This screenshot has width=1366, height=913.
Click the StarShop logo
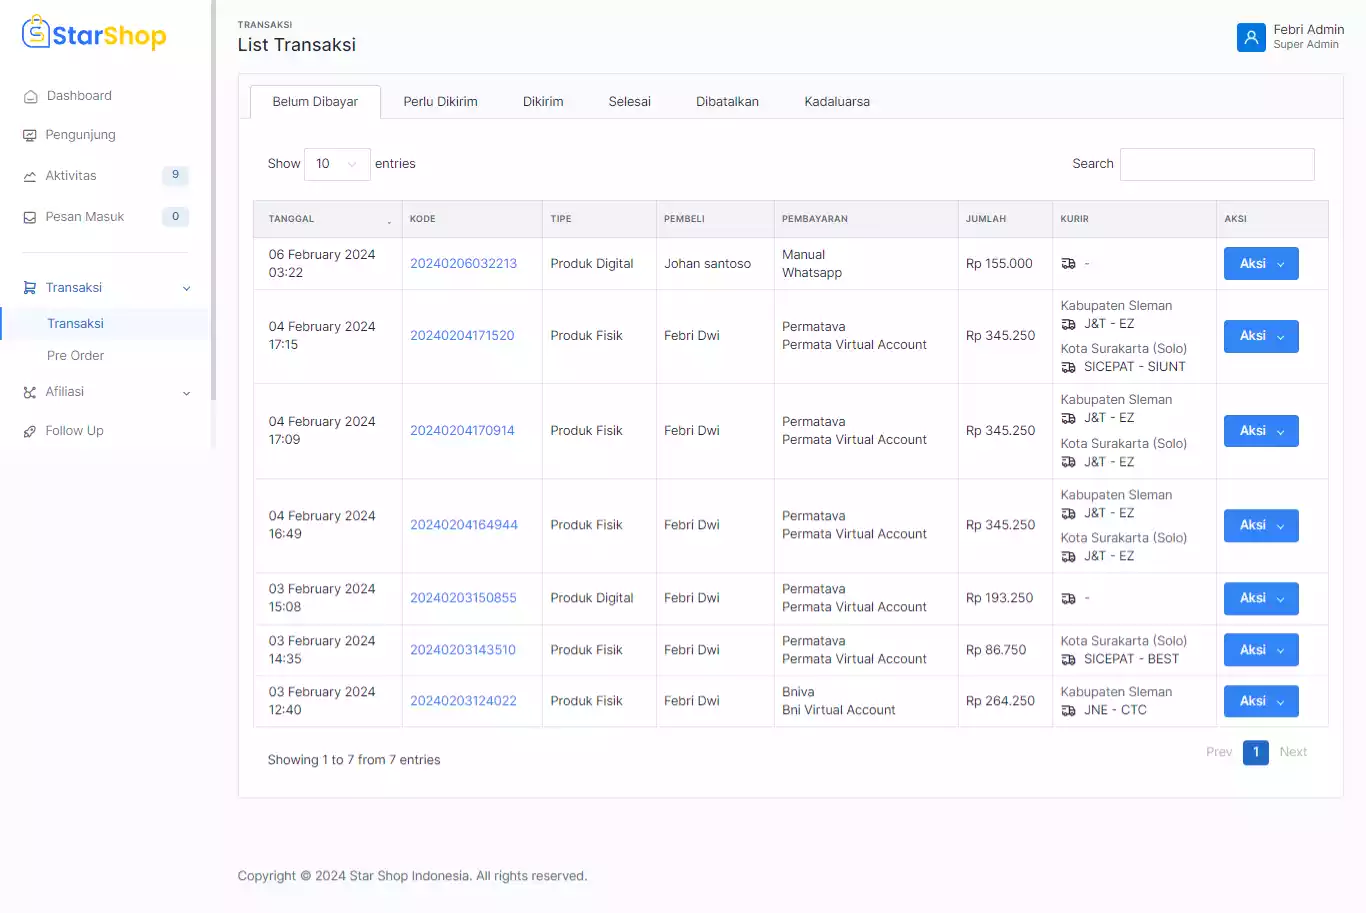point(94,34)
